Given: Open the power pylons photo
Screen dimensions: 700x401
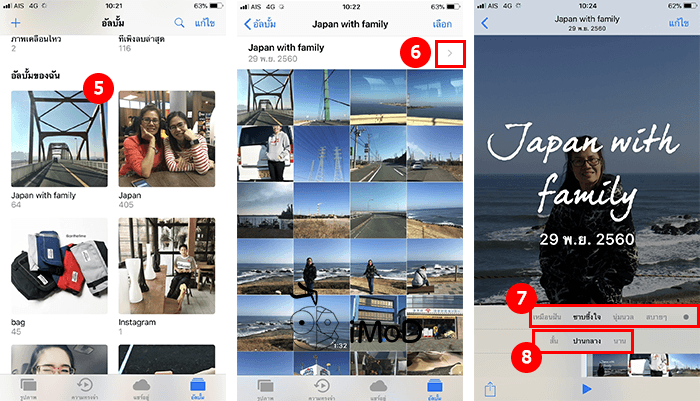Looking at the screenshot, I should point(321,153).
